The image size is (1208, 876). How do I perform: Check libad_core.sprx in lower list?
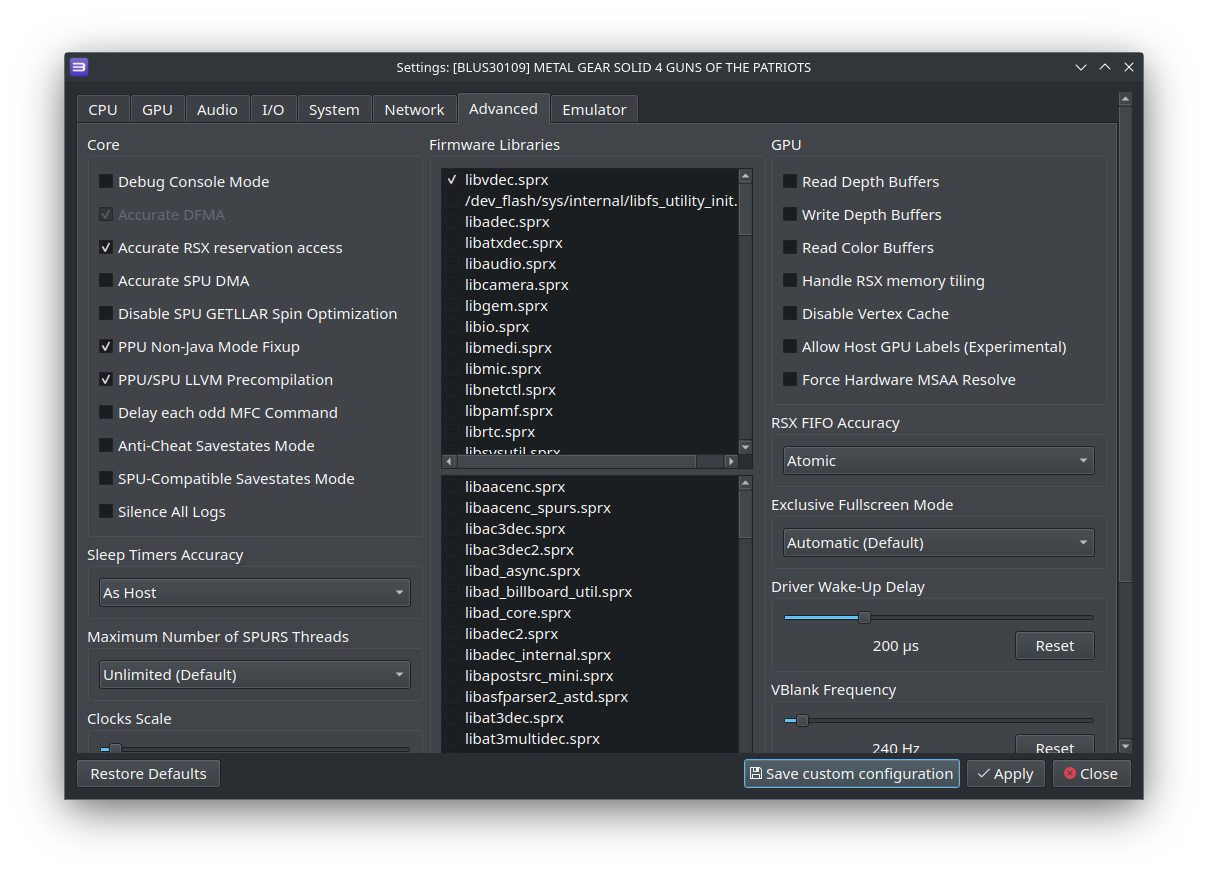tap(452, 613)
